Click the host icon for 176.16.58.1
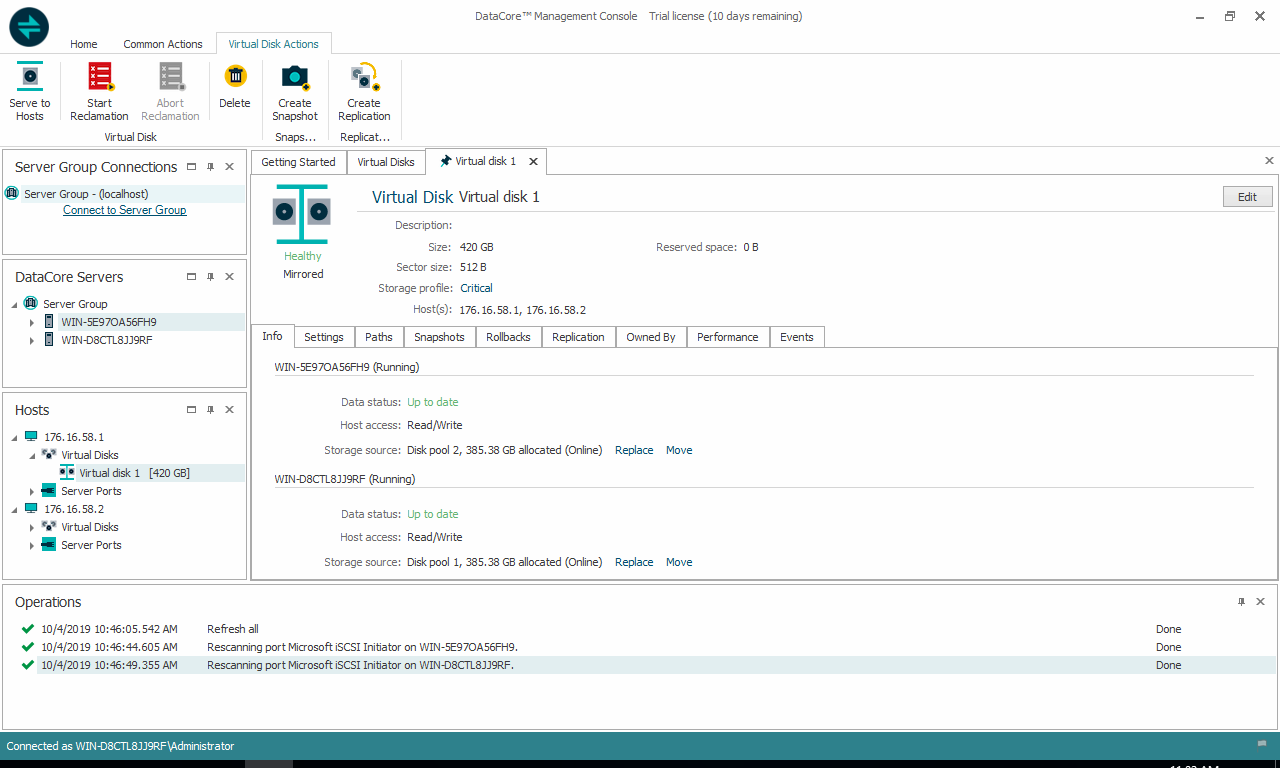Screen dimensions: 1280x768 (x=31, y=437)
